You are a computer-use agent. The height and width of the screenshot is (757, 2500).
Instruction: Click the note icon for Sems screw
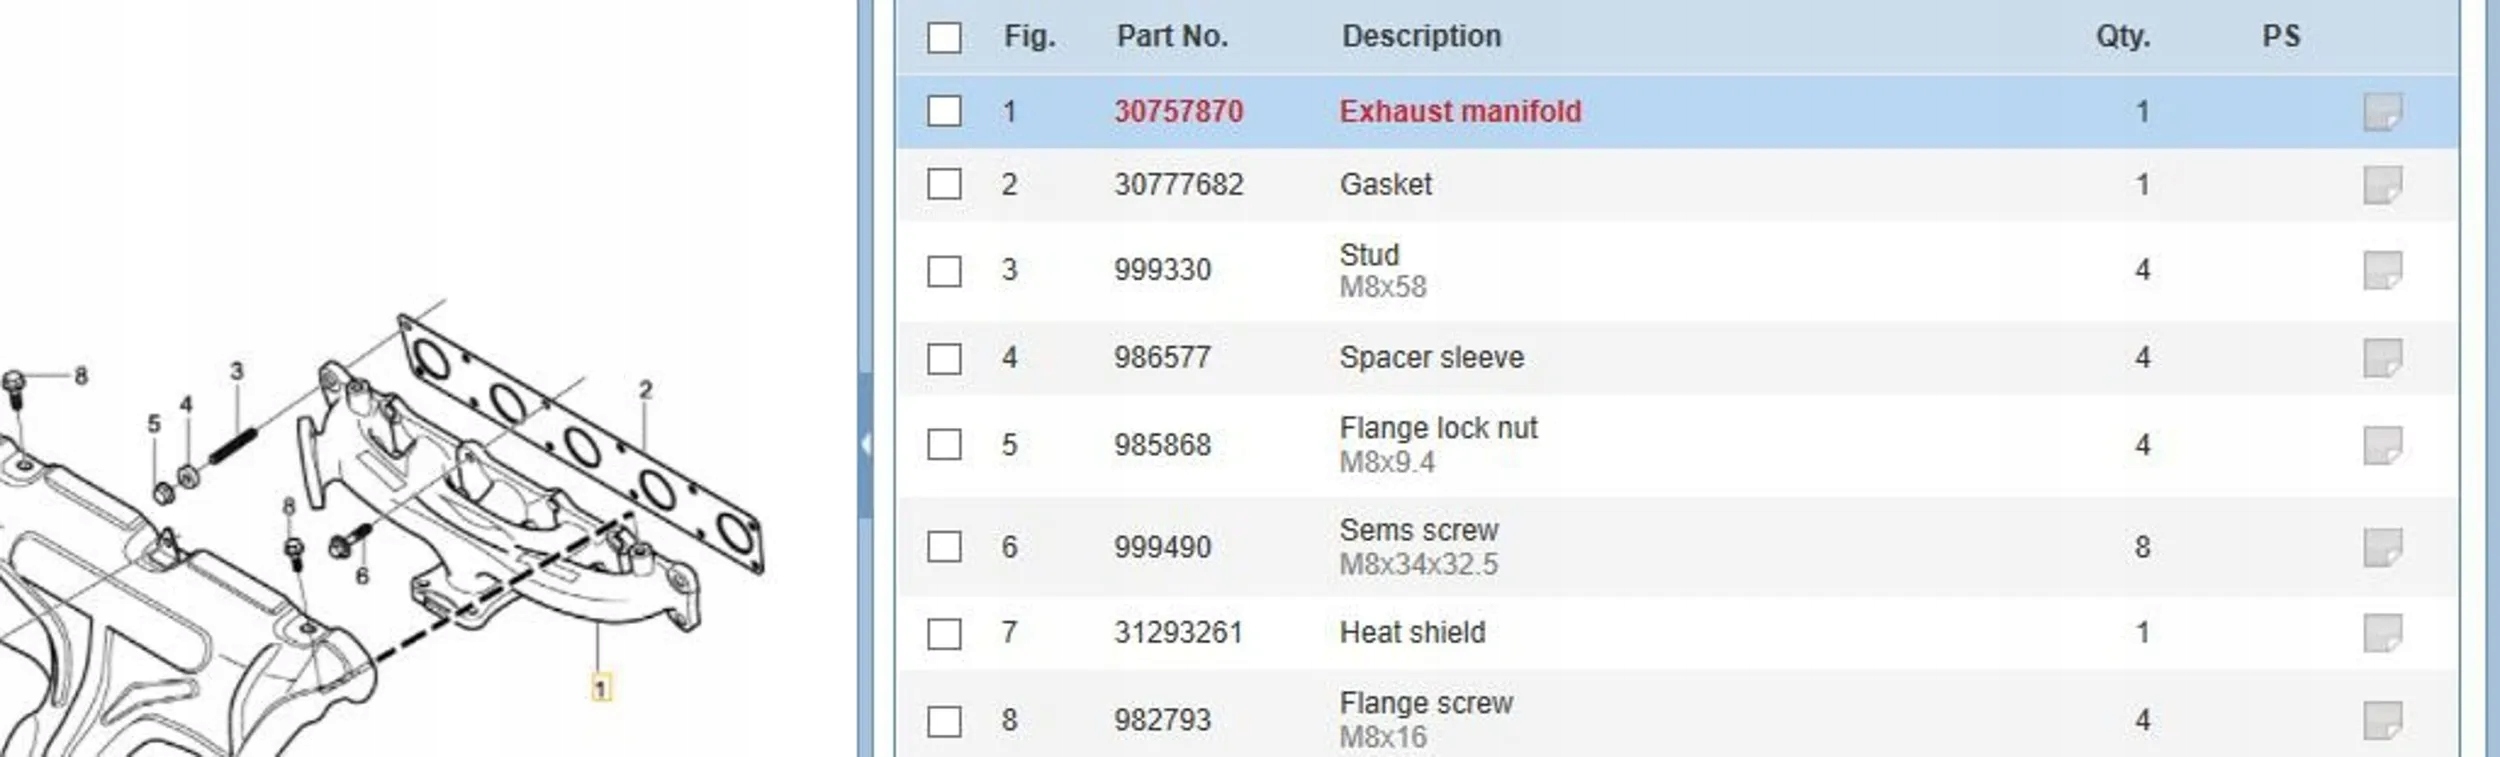pyautogui.click(x=2382, y=547)
